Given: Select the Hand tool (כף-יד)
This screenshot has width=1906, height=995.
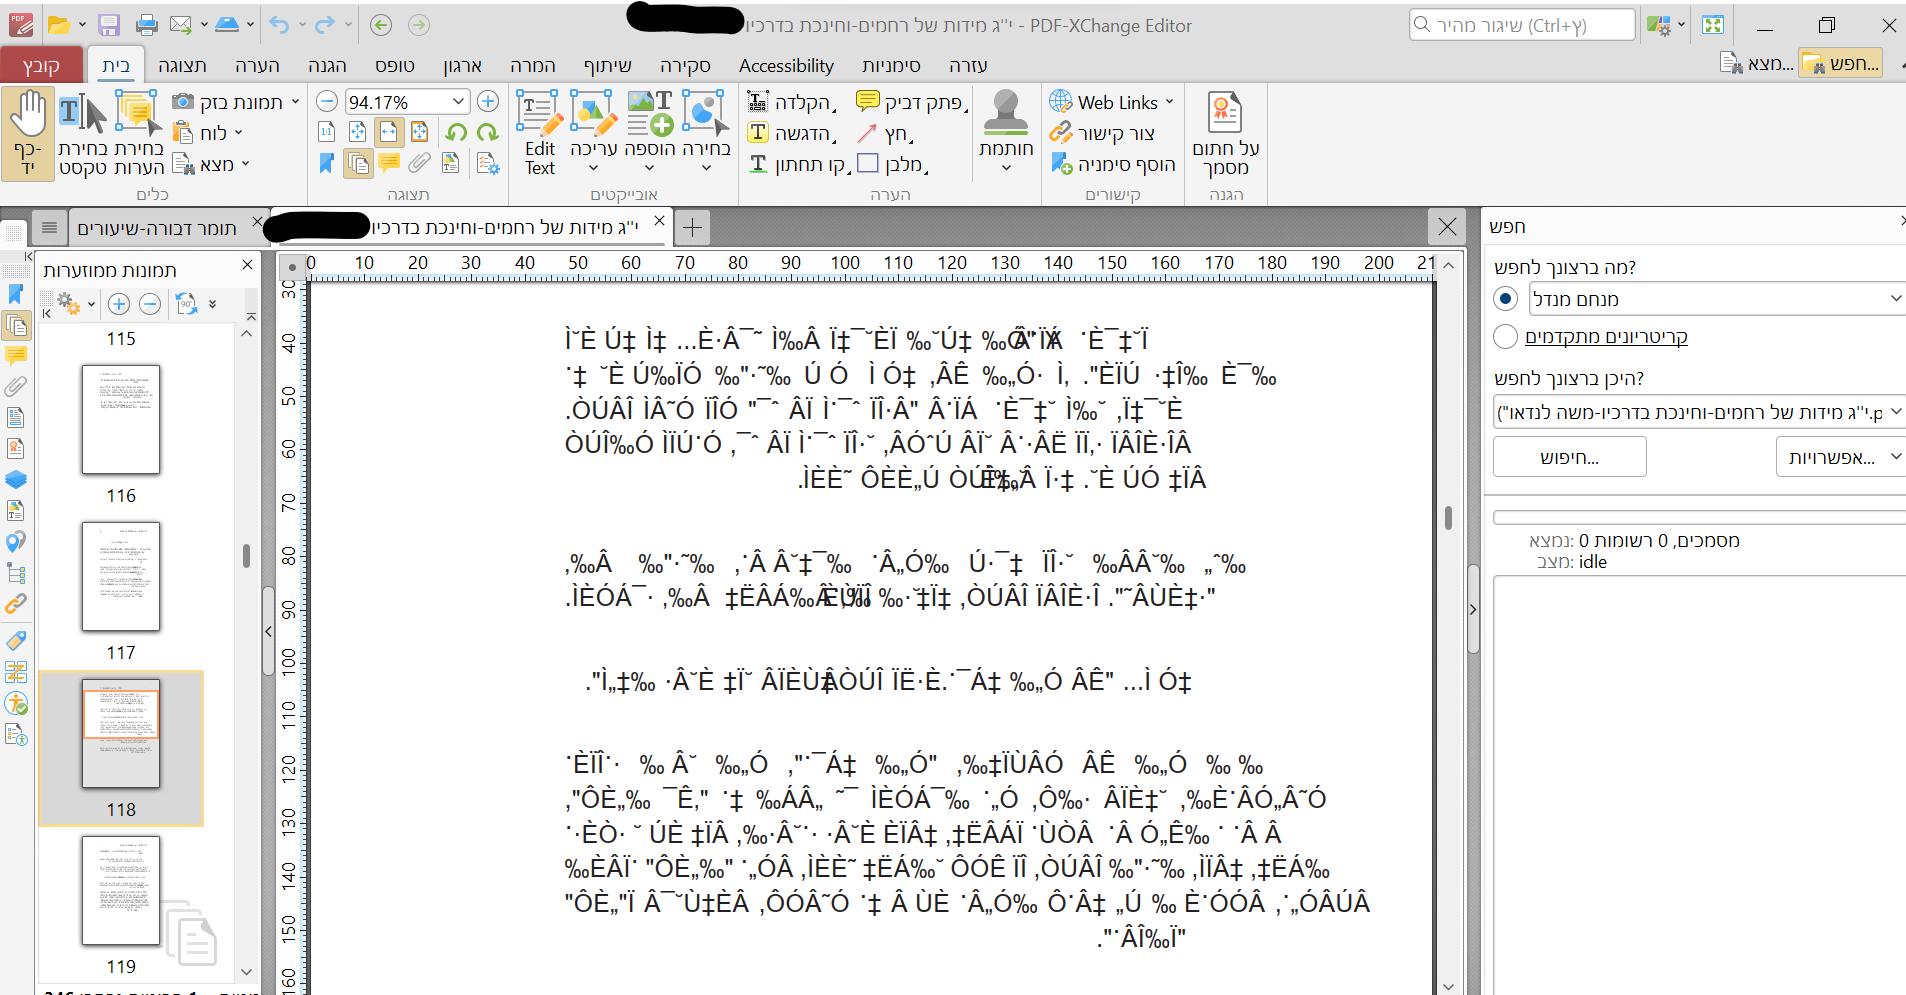Looking at the screenshot, I should coord(28,133).
